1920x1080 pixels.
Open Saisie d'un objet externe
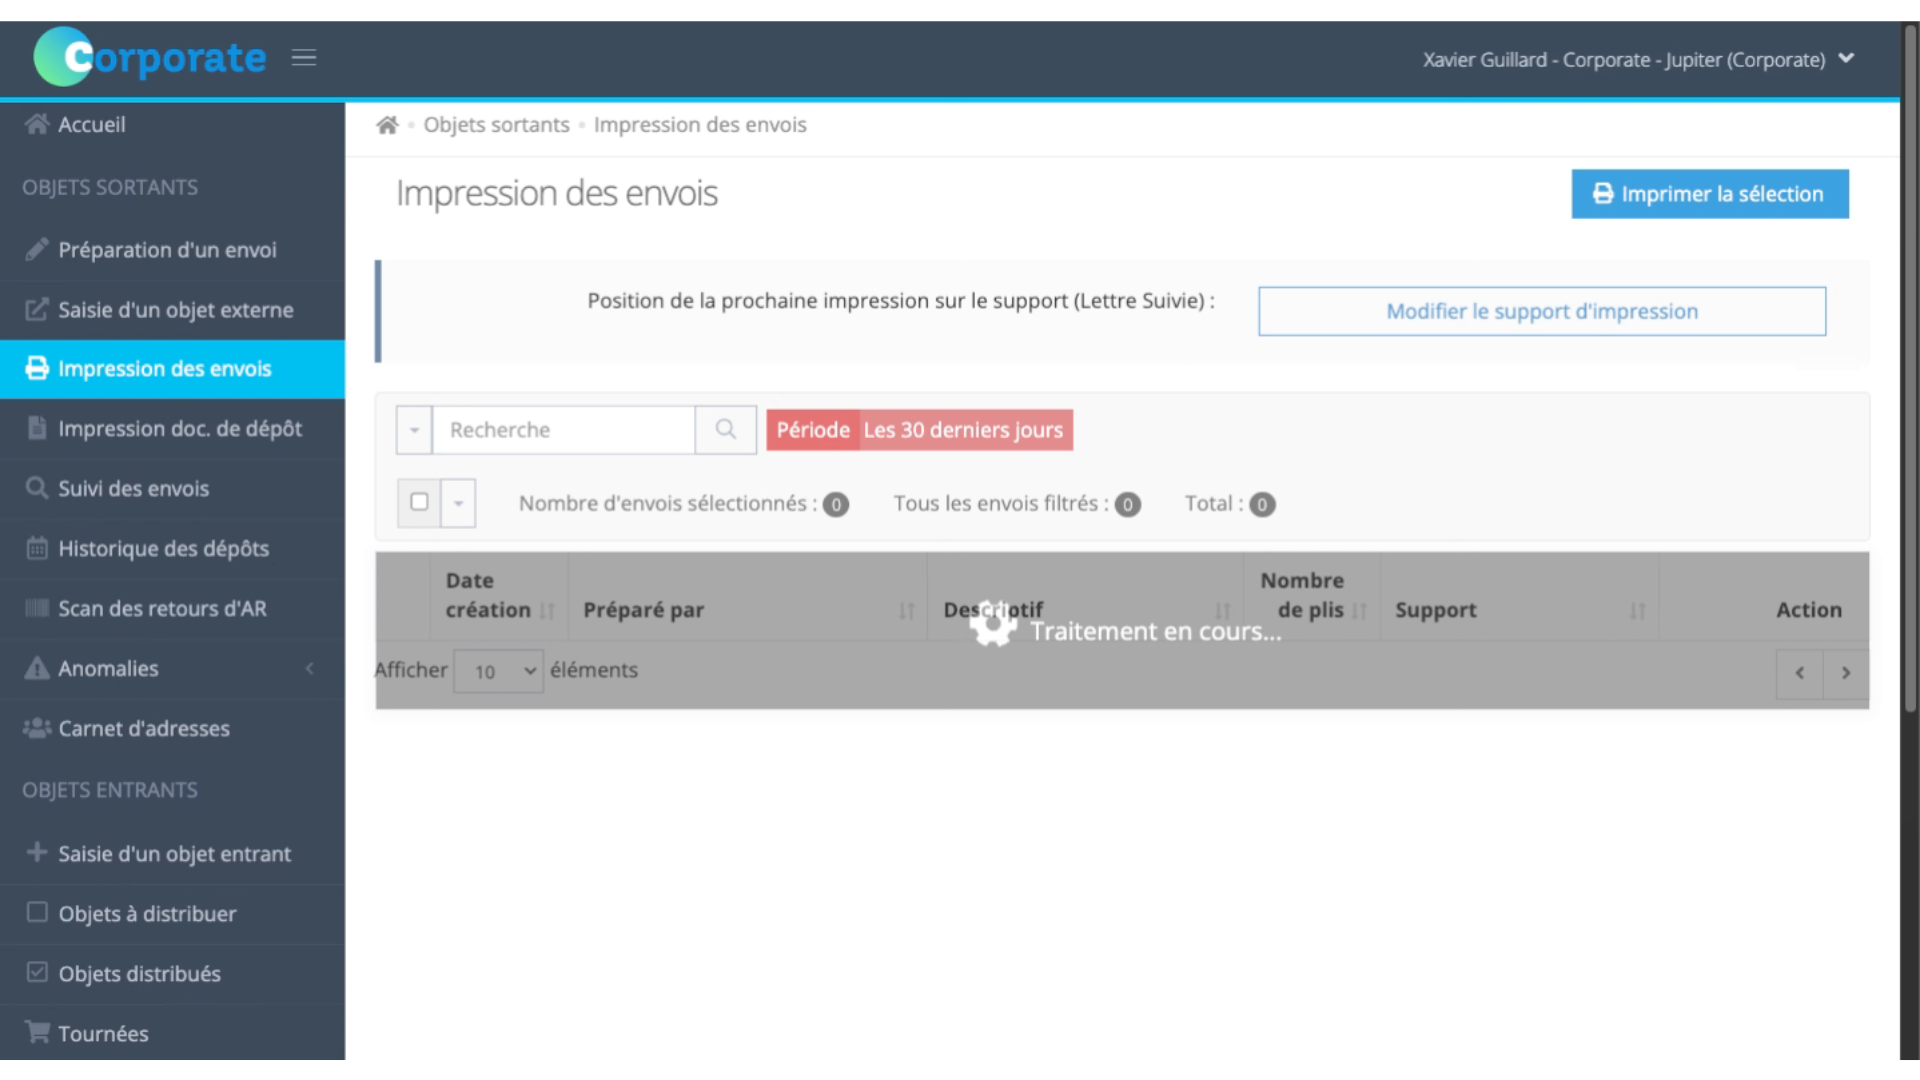172,310
